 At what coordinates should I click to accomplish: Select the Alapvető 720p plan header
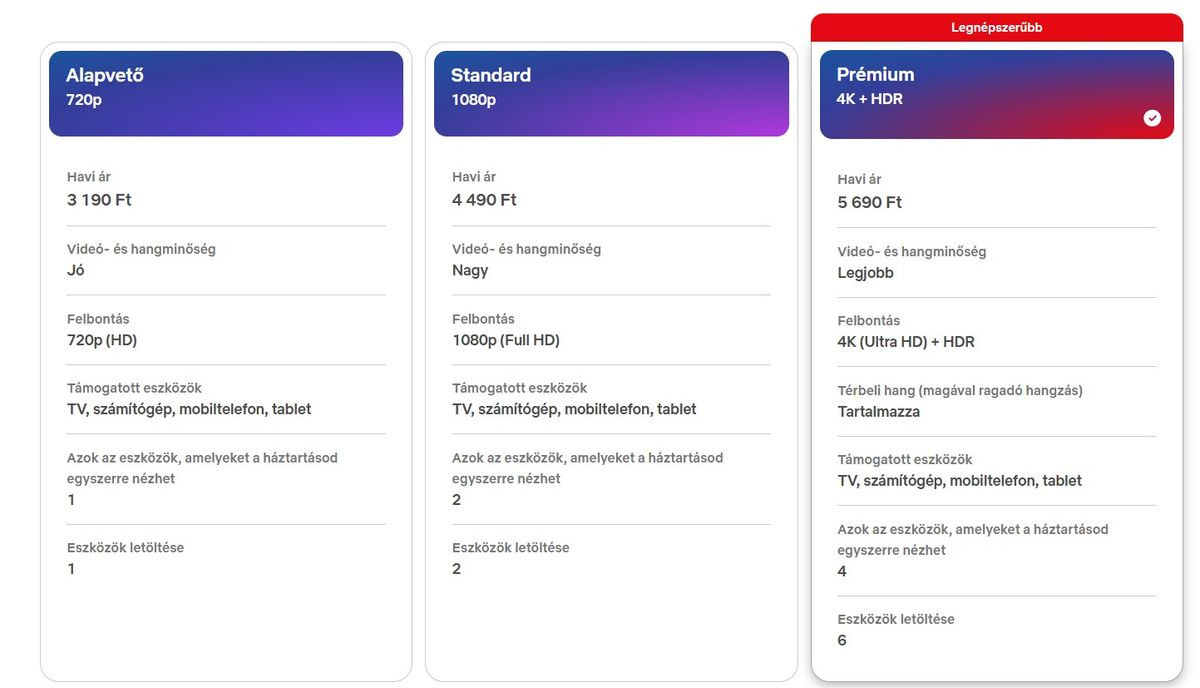tap(226, 93)
